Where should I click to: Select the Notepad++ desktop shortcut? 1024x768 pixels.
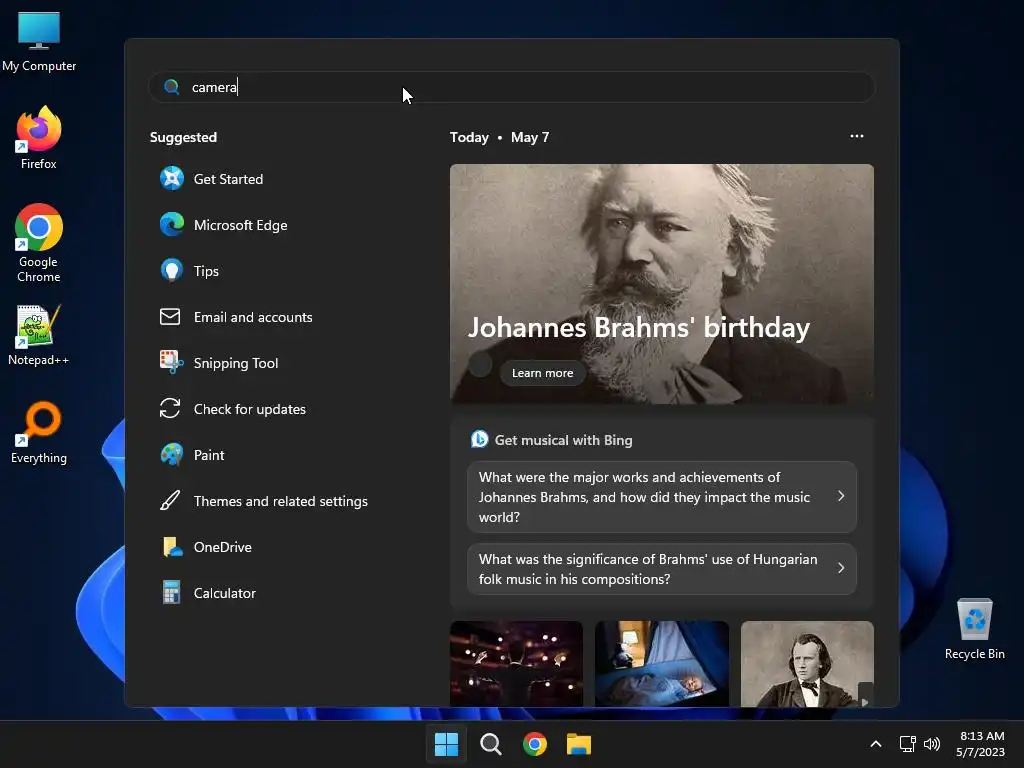coord(39,335)
